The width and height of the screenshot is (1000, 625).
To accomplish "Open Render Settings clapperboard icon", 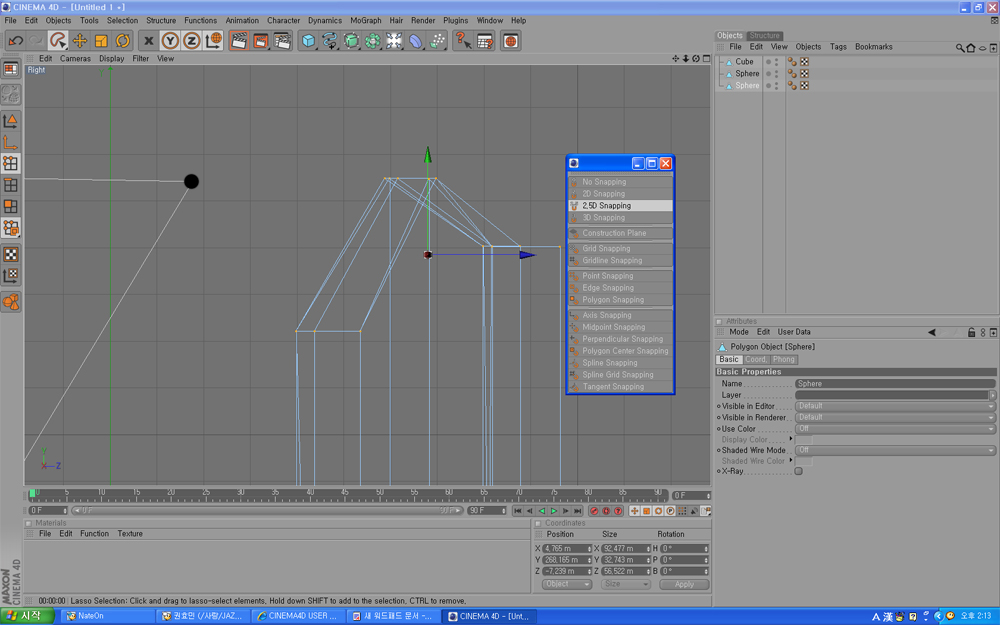I will 282,41.
